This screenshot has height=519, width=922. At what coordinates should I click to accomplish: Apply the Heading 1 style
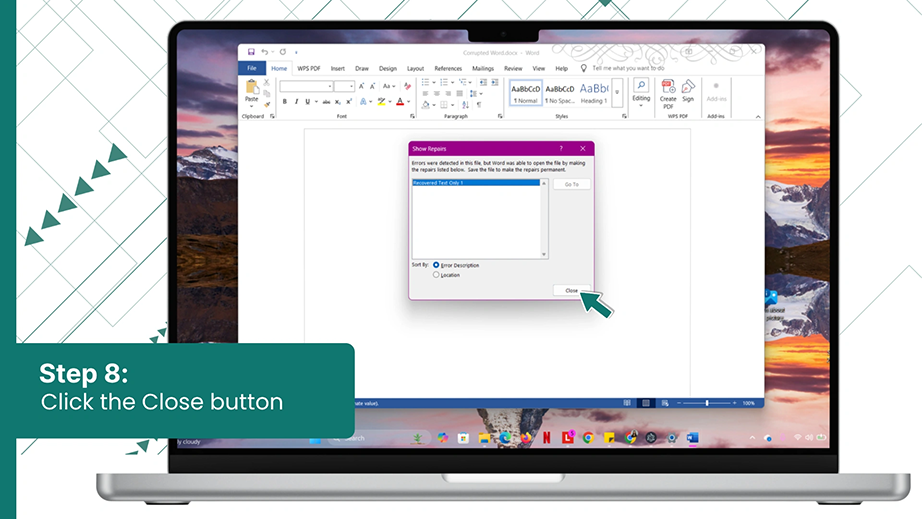coord(594,93)
